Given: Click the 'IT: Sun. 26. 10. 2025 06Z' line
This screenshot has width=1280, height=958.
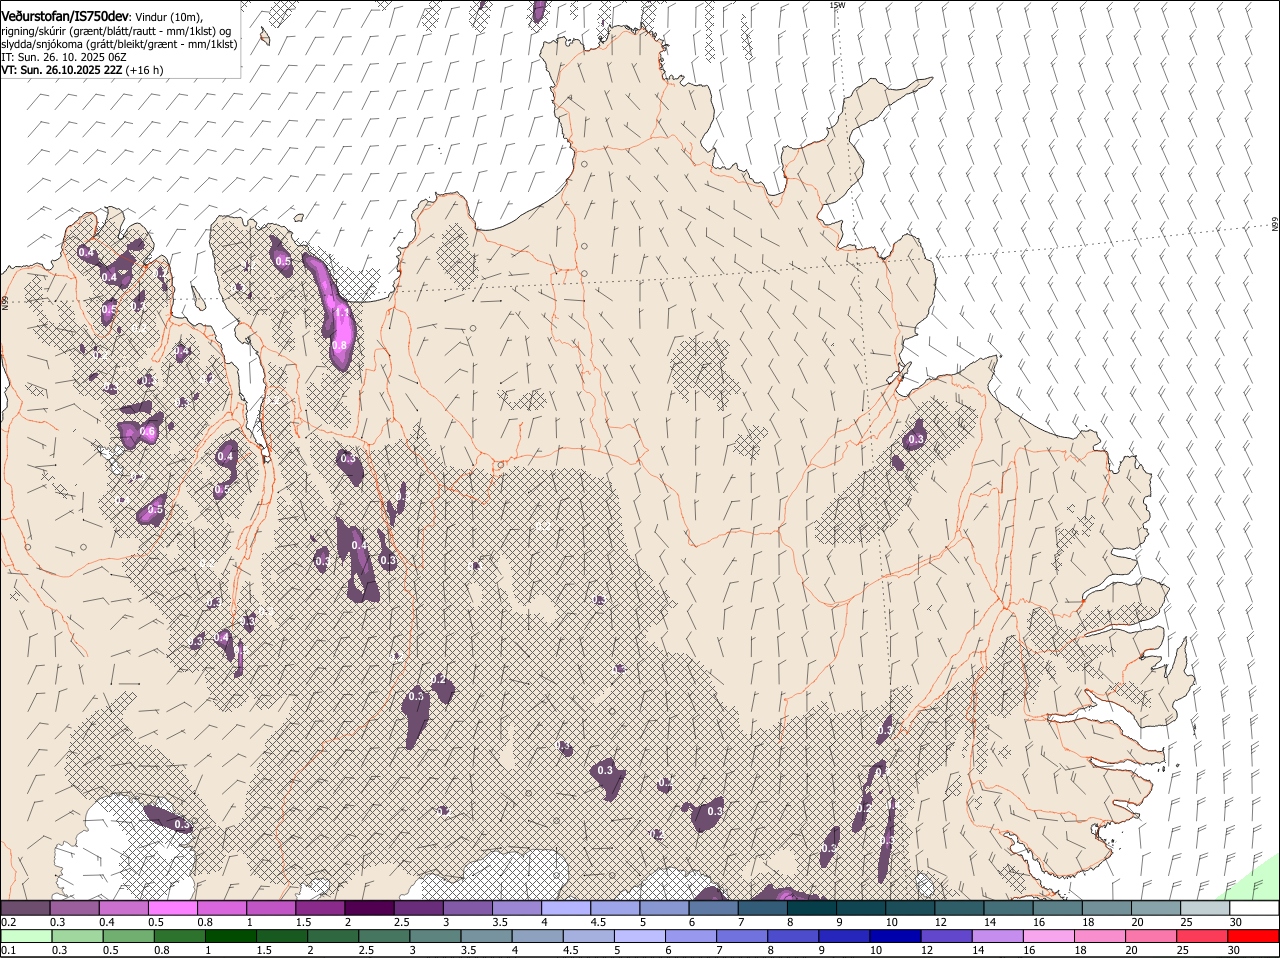Looking at the screenshot, I should 63,57.
